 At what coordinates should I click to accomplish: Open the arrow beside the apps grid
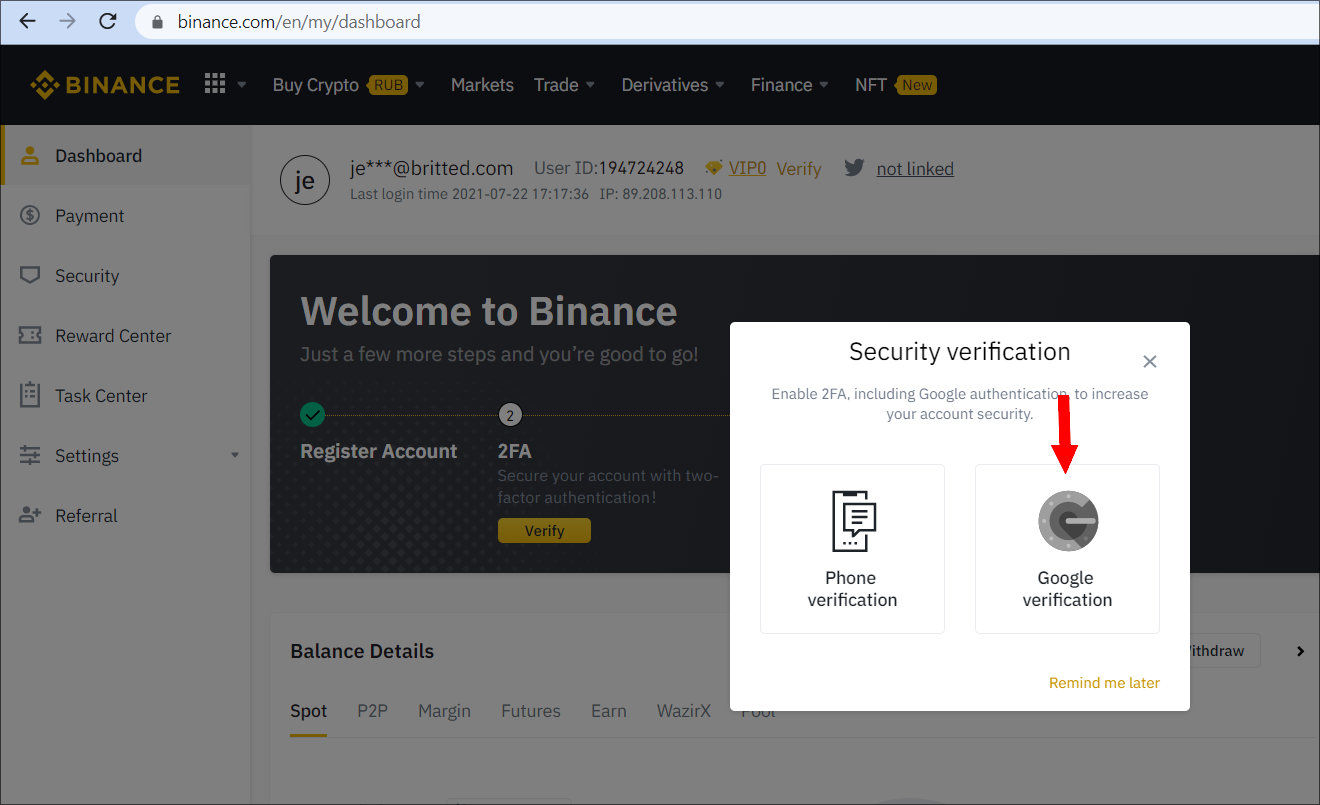242,85
